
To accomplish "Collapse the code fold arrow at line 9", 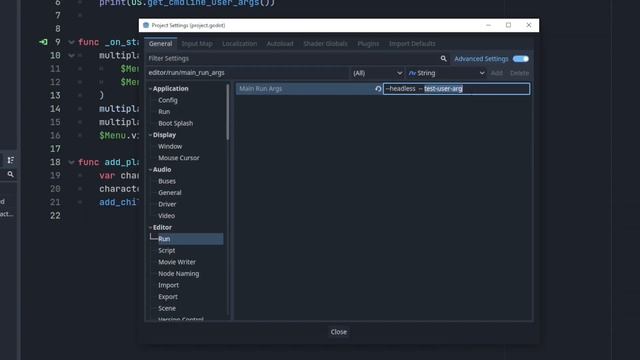I will (x=71, y=42).
